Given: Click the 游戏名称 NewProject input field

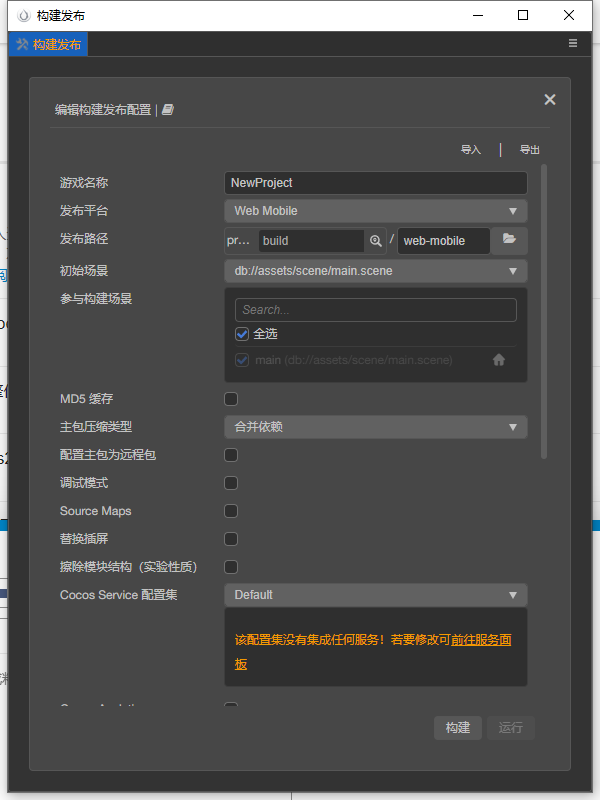Looking at the screenshot, I should (x=376, y=183).
